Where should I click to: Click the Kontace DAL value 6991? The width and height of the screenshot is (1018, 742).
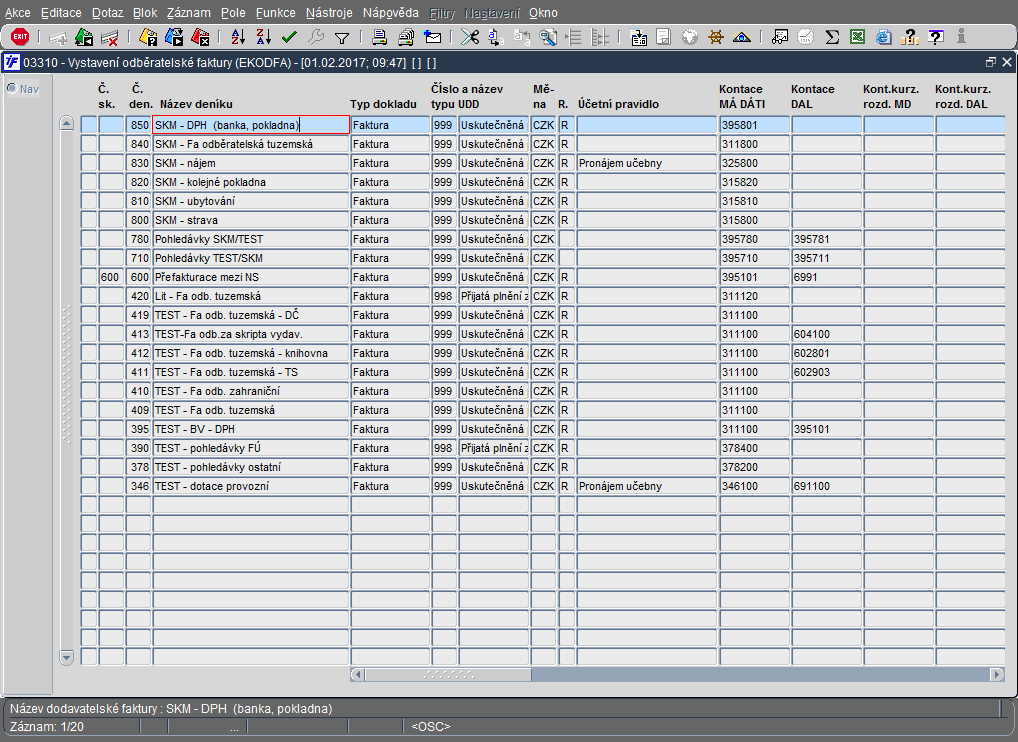tap(826, 277)
